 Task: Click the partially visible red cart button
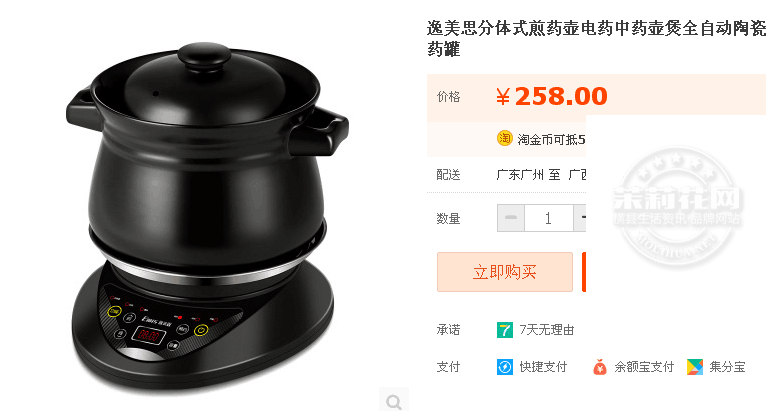point(584,272)
